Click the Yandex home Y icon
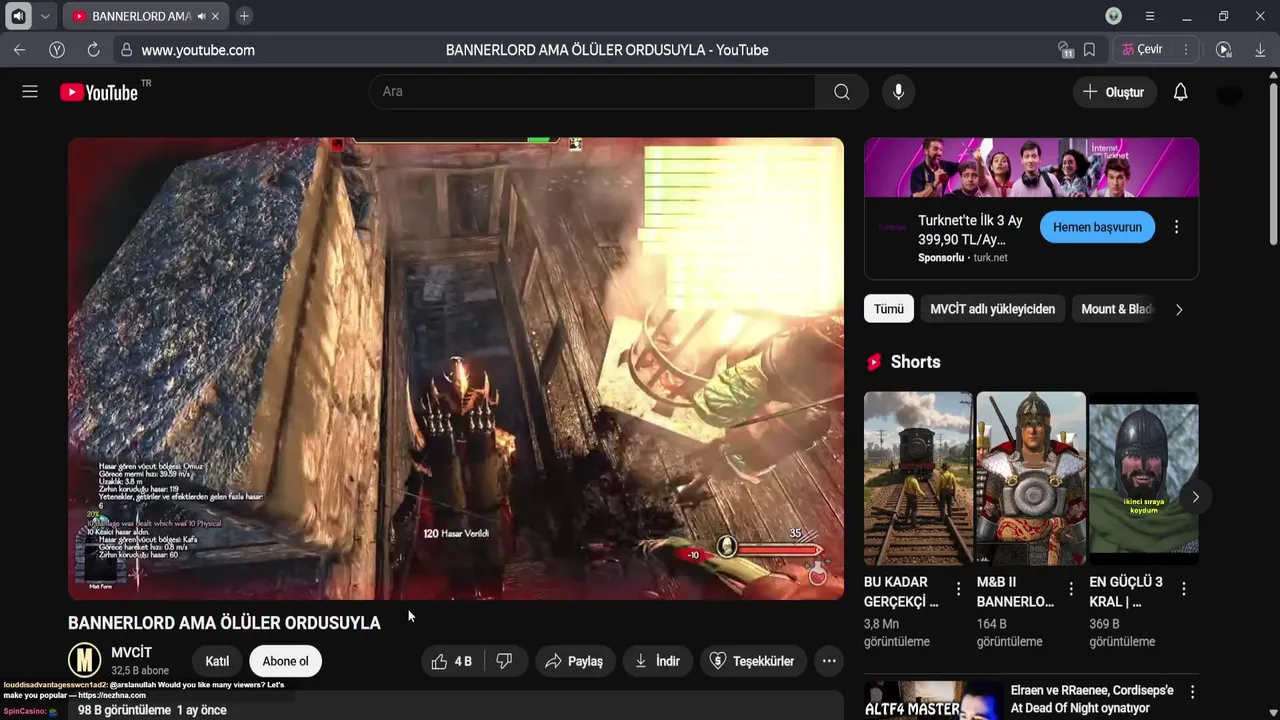The width and height of the screenshot is (1280, 720). click(x=57, y=50)
